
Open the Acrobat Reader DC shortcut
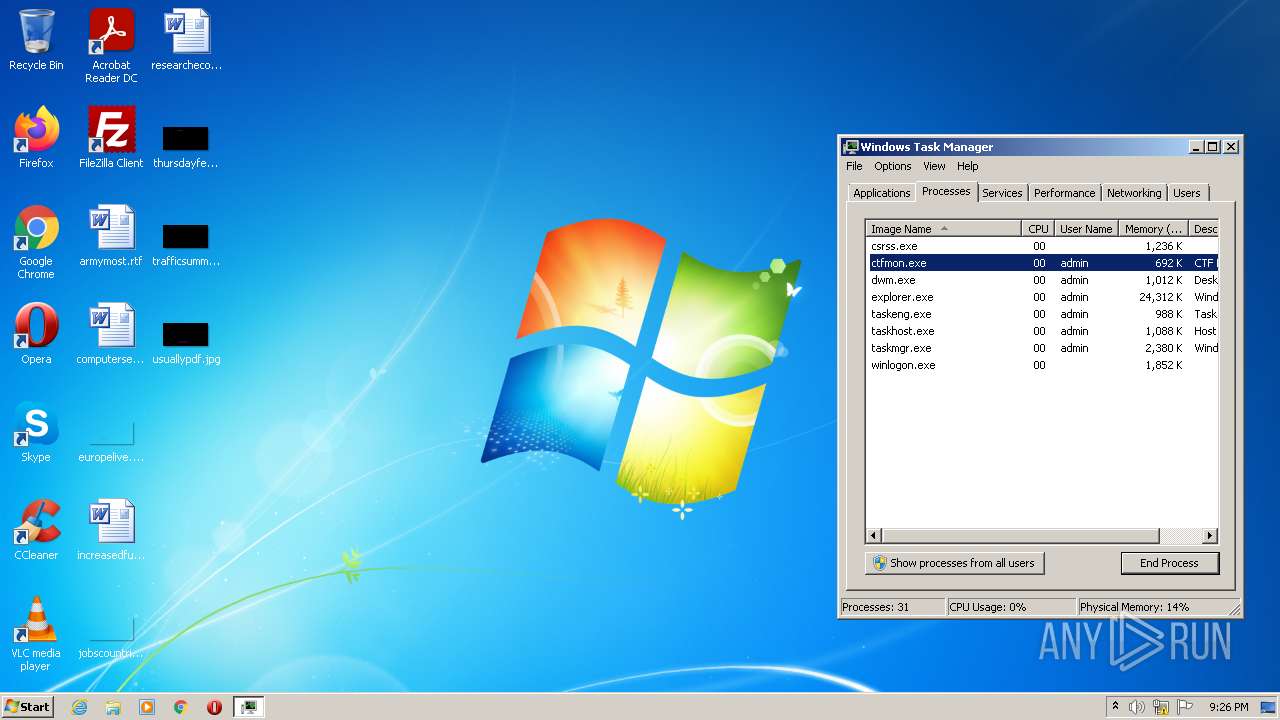111,45
